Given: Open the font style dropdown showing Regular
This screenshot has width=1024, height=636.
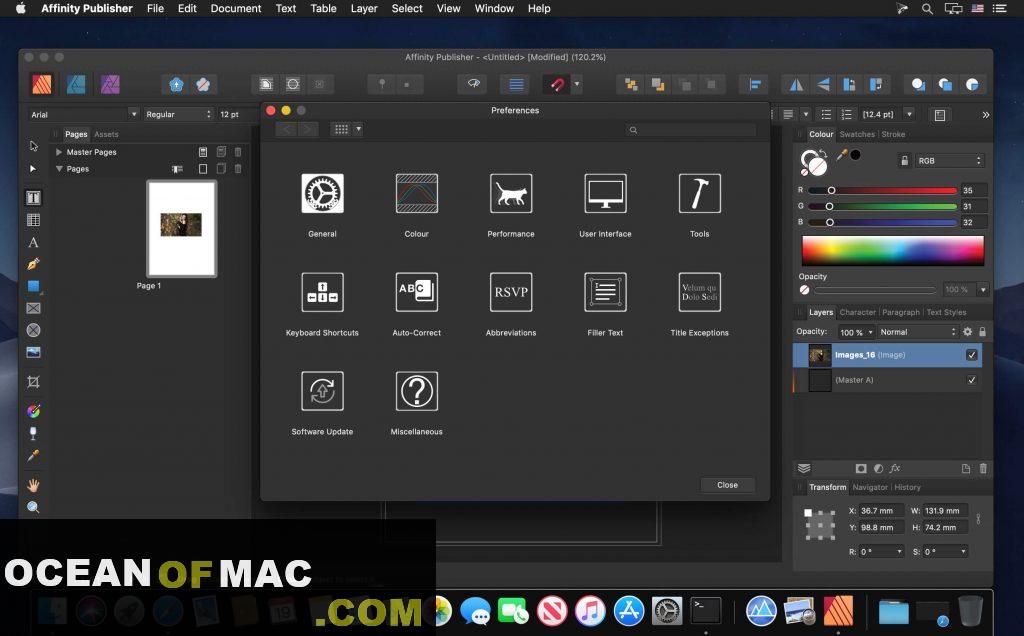Looking at the screenshot, I should pyautogui.click(x=178, y=114).
